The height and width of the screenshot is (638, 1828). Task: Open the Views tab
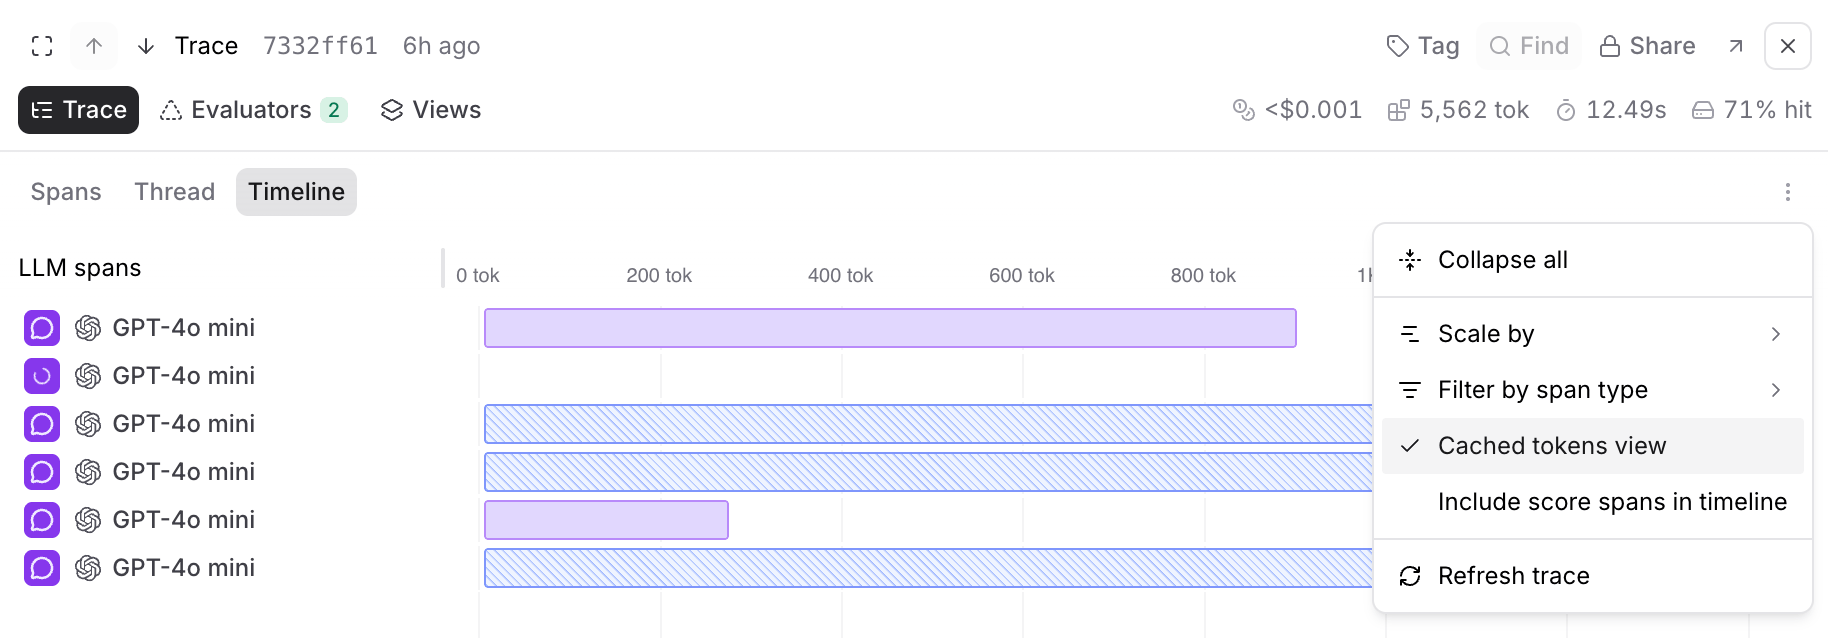[x=431, y=110]
